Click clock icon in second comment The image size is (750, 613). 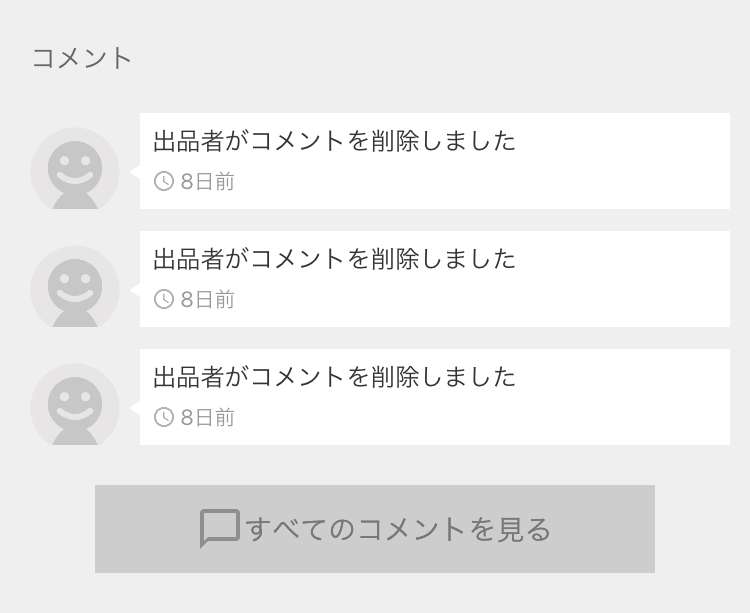pos(164,299)
